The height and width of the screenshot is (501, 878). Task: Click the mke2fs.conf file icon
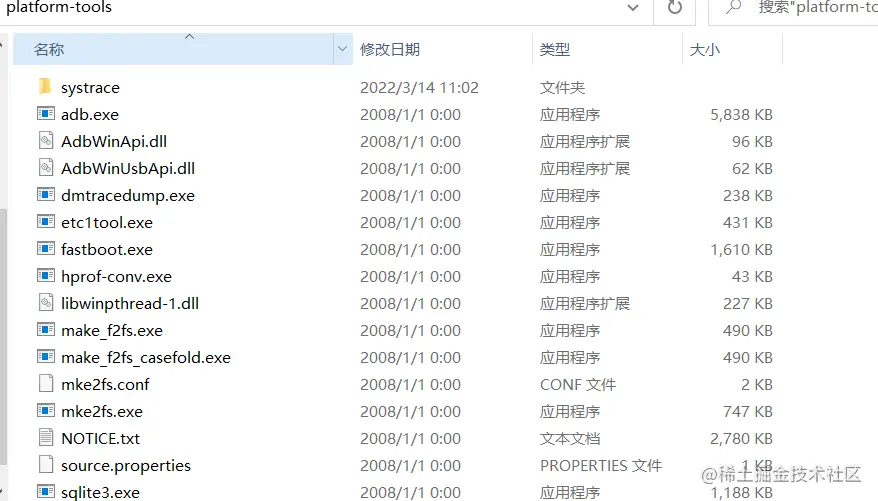click(46, 383)
